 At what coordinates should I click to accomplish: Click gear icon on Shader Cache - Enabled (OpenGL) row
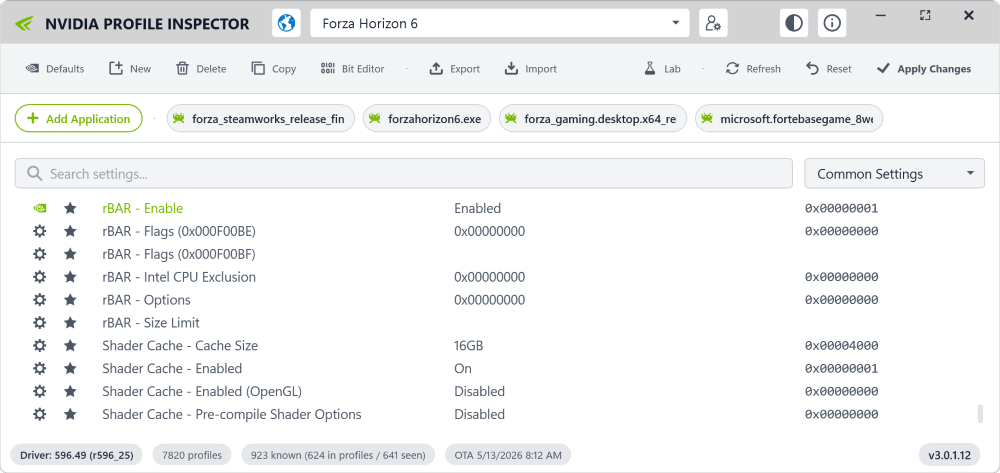(40, 391)
